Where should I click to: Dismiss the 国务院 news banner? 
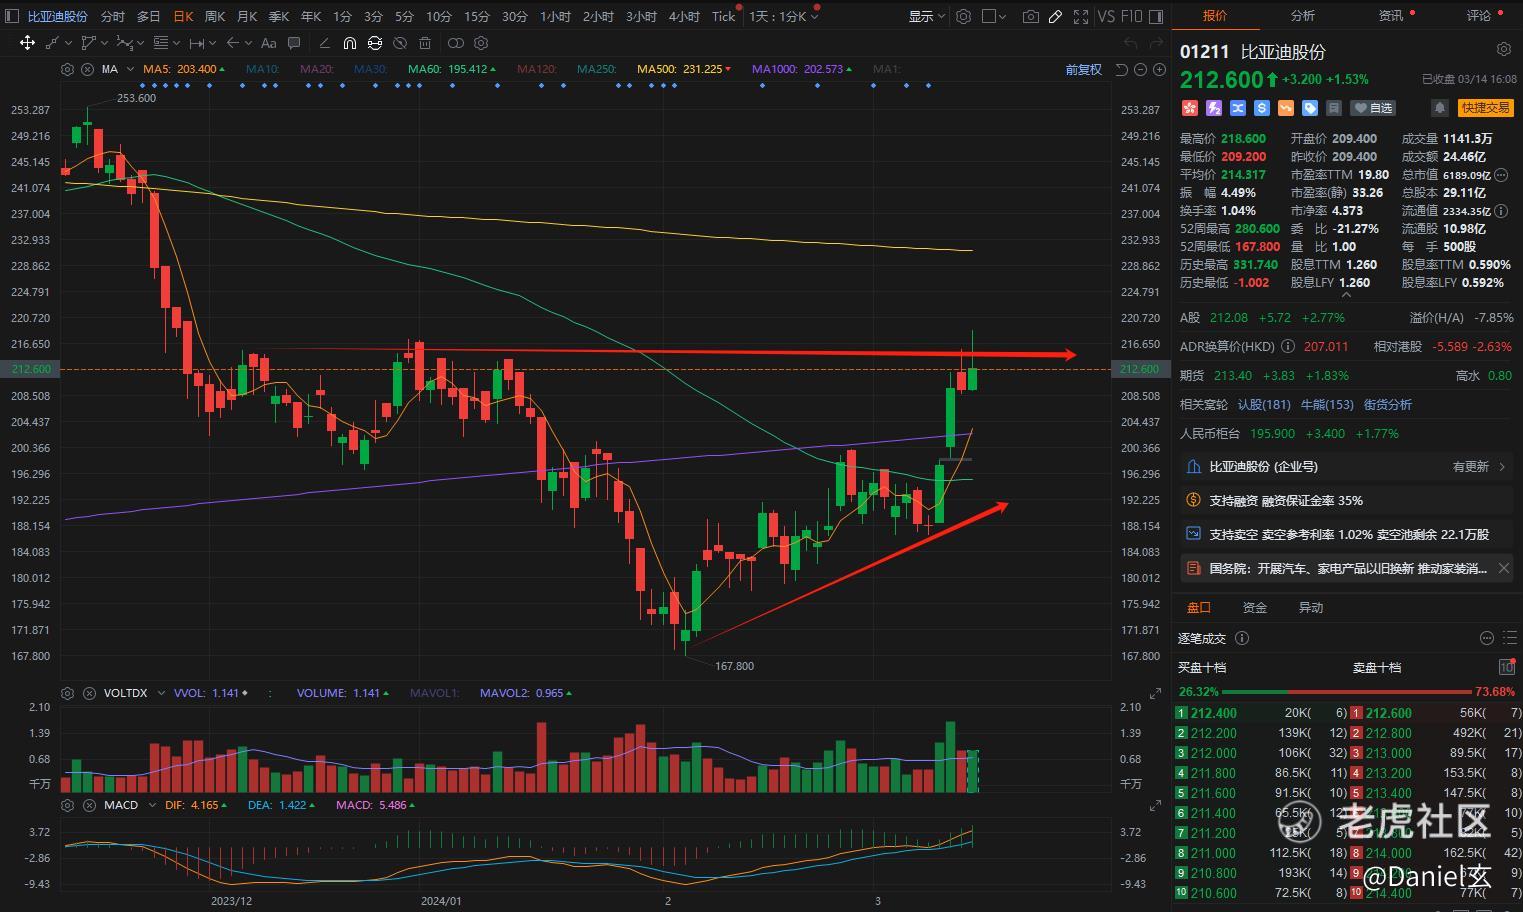tap(1504, 568)
